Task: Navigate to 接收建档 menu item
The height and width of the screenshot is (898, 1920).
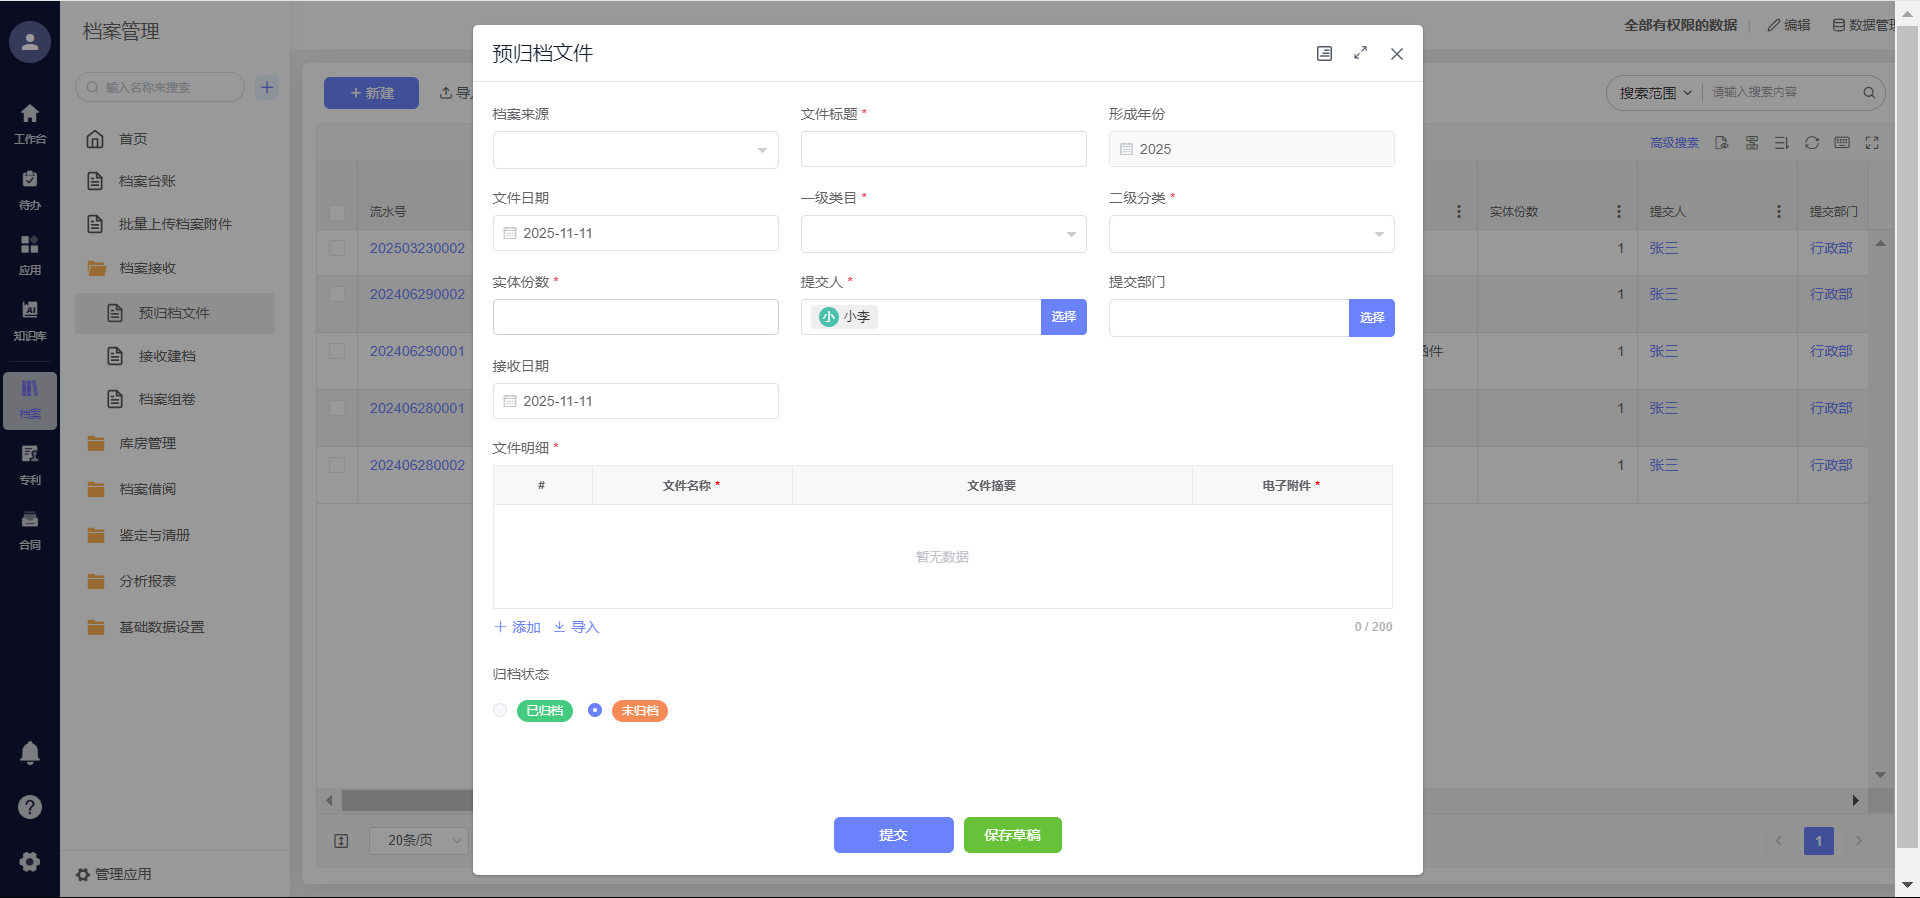Action: pos(167,356)
